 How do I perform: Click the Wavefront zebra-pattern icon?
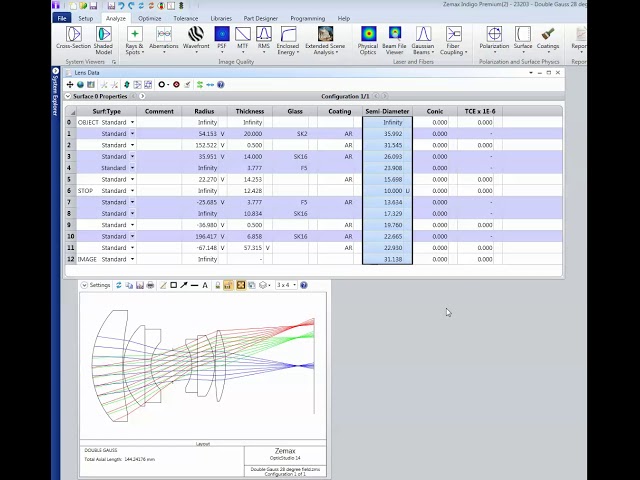(196, 34)
